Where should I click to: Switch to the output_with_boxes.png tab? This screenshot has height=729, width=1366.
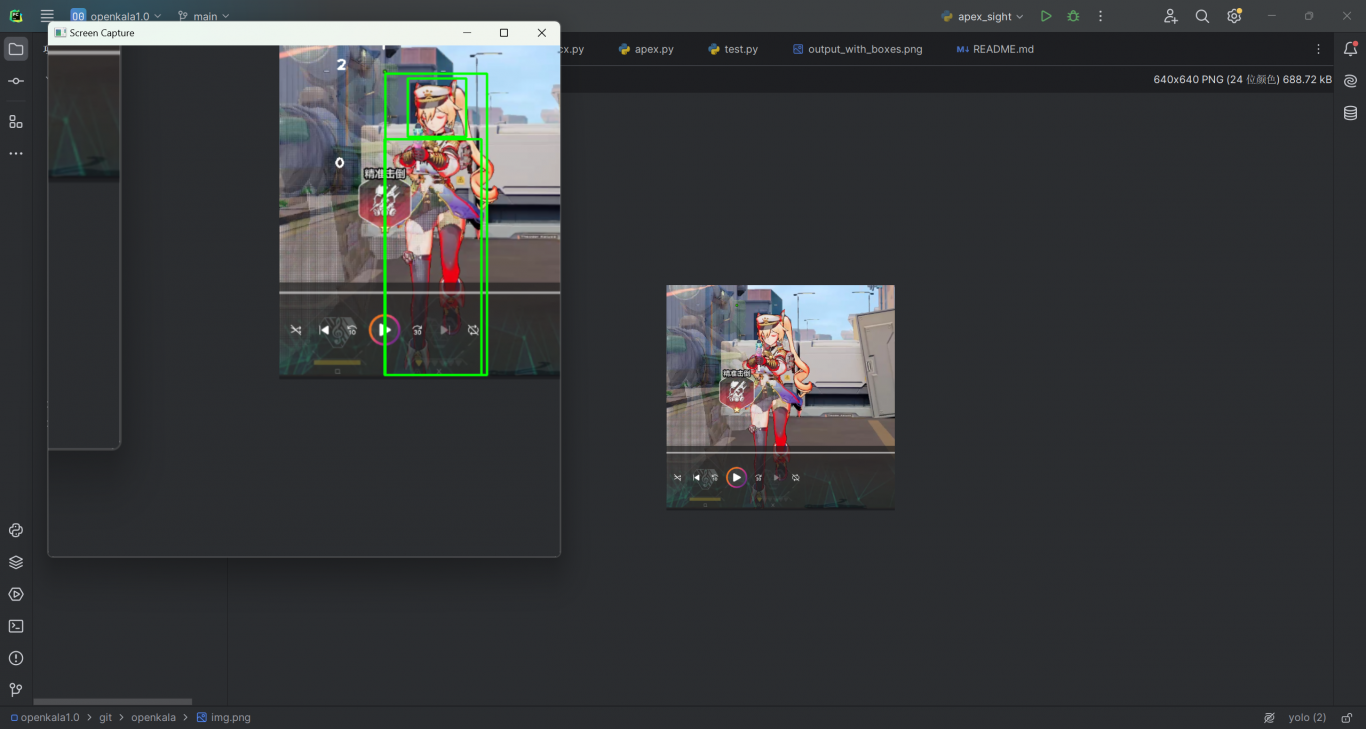coord(857,49)
